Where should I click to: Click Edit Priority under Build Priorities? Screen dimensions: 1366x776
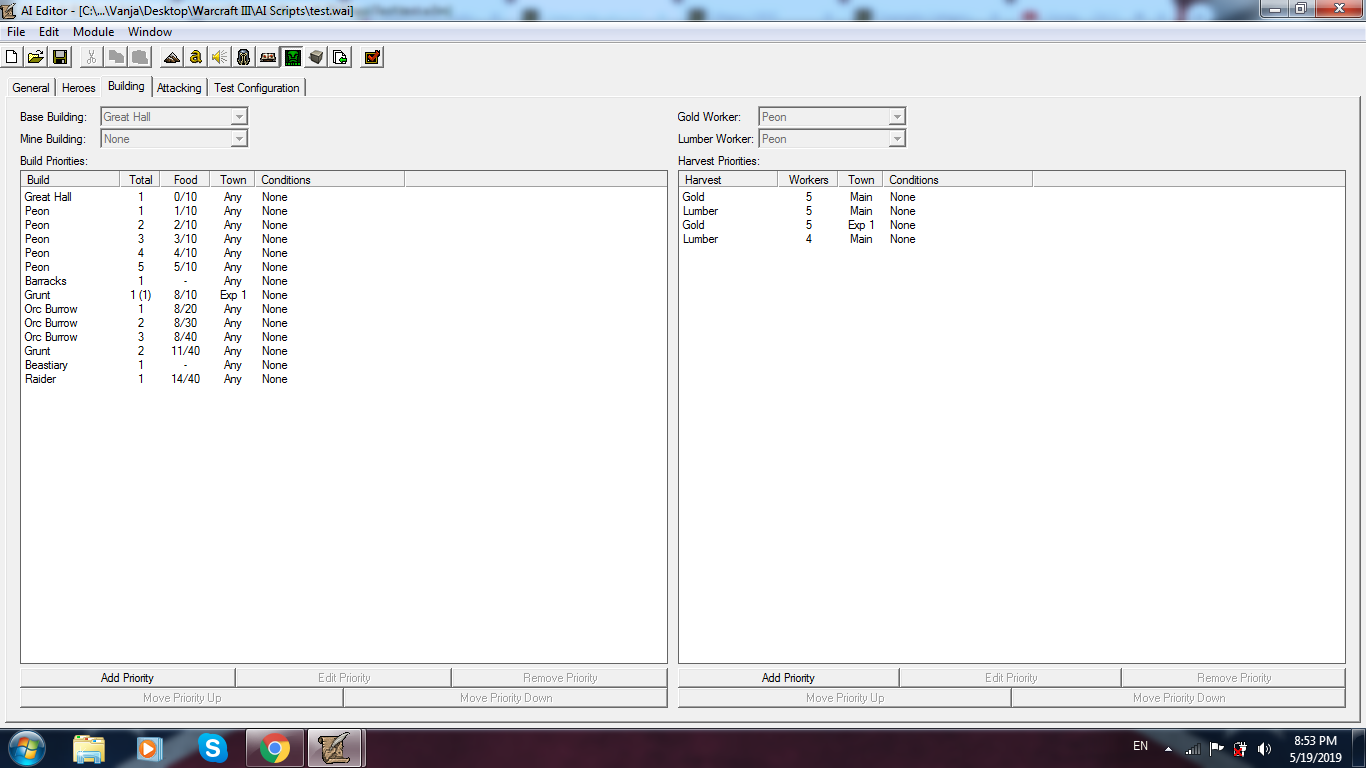344,678
